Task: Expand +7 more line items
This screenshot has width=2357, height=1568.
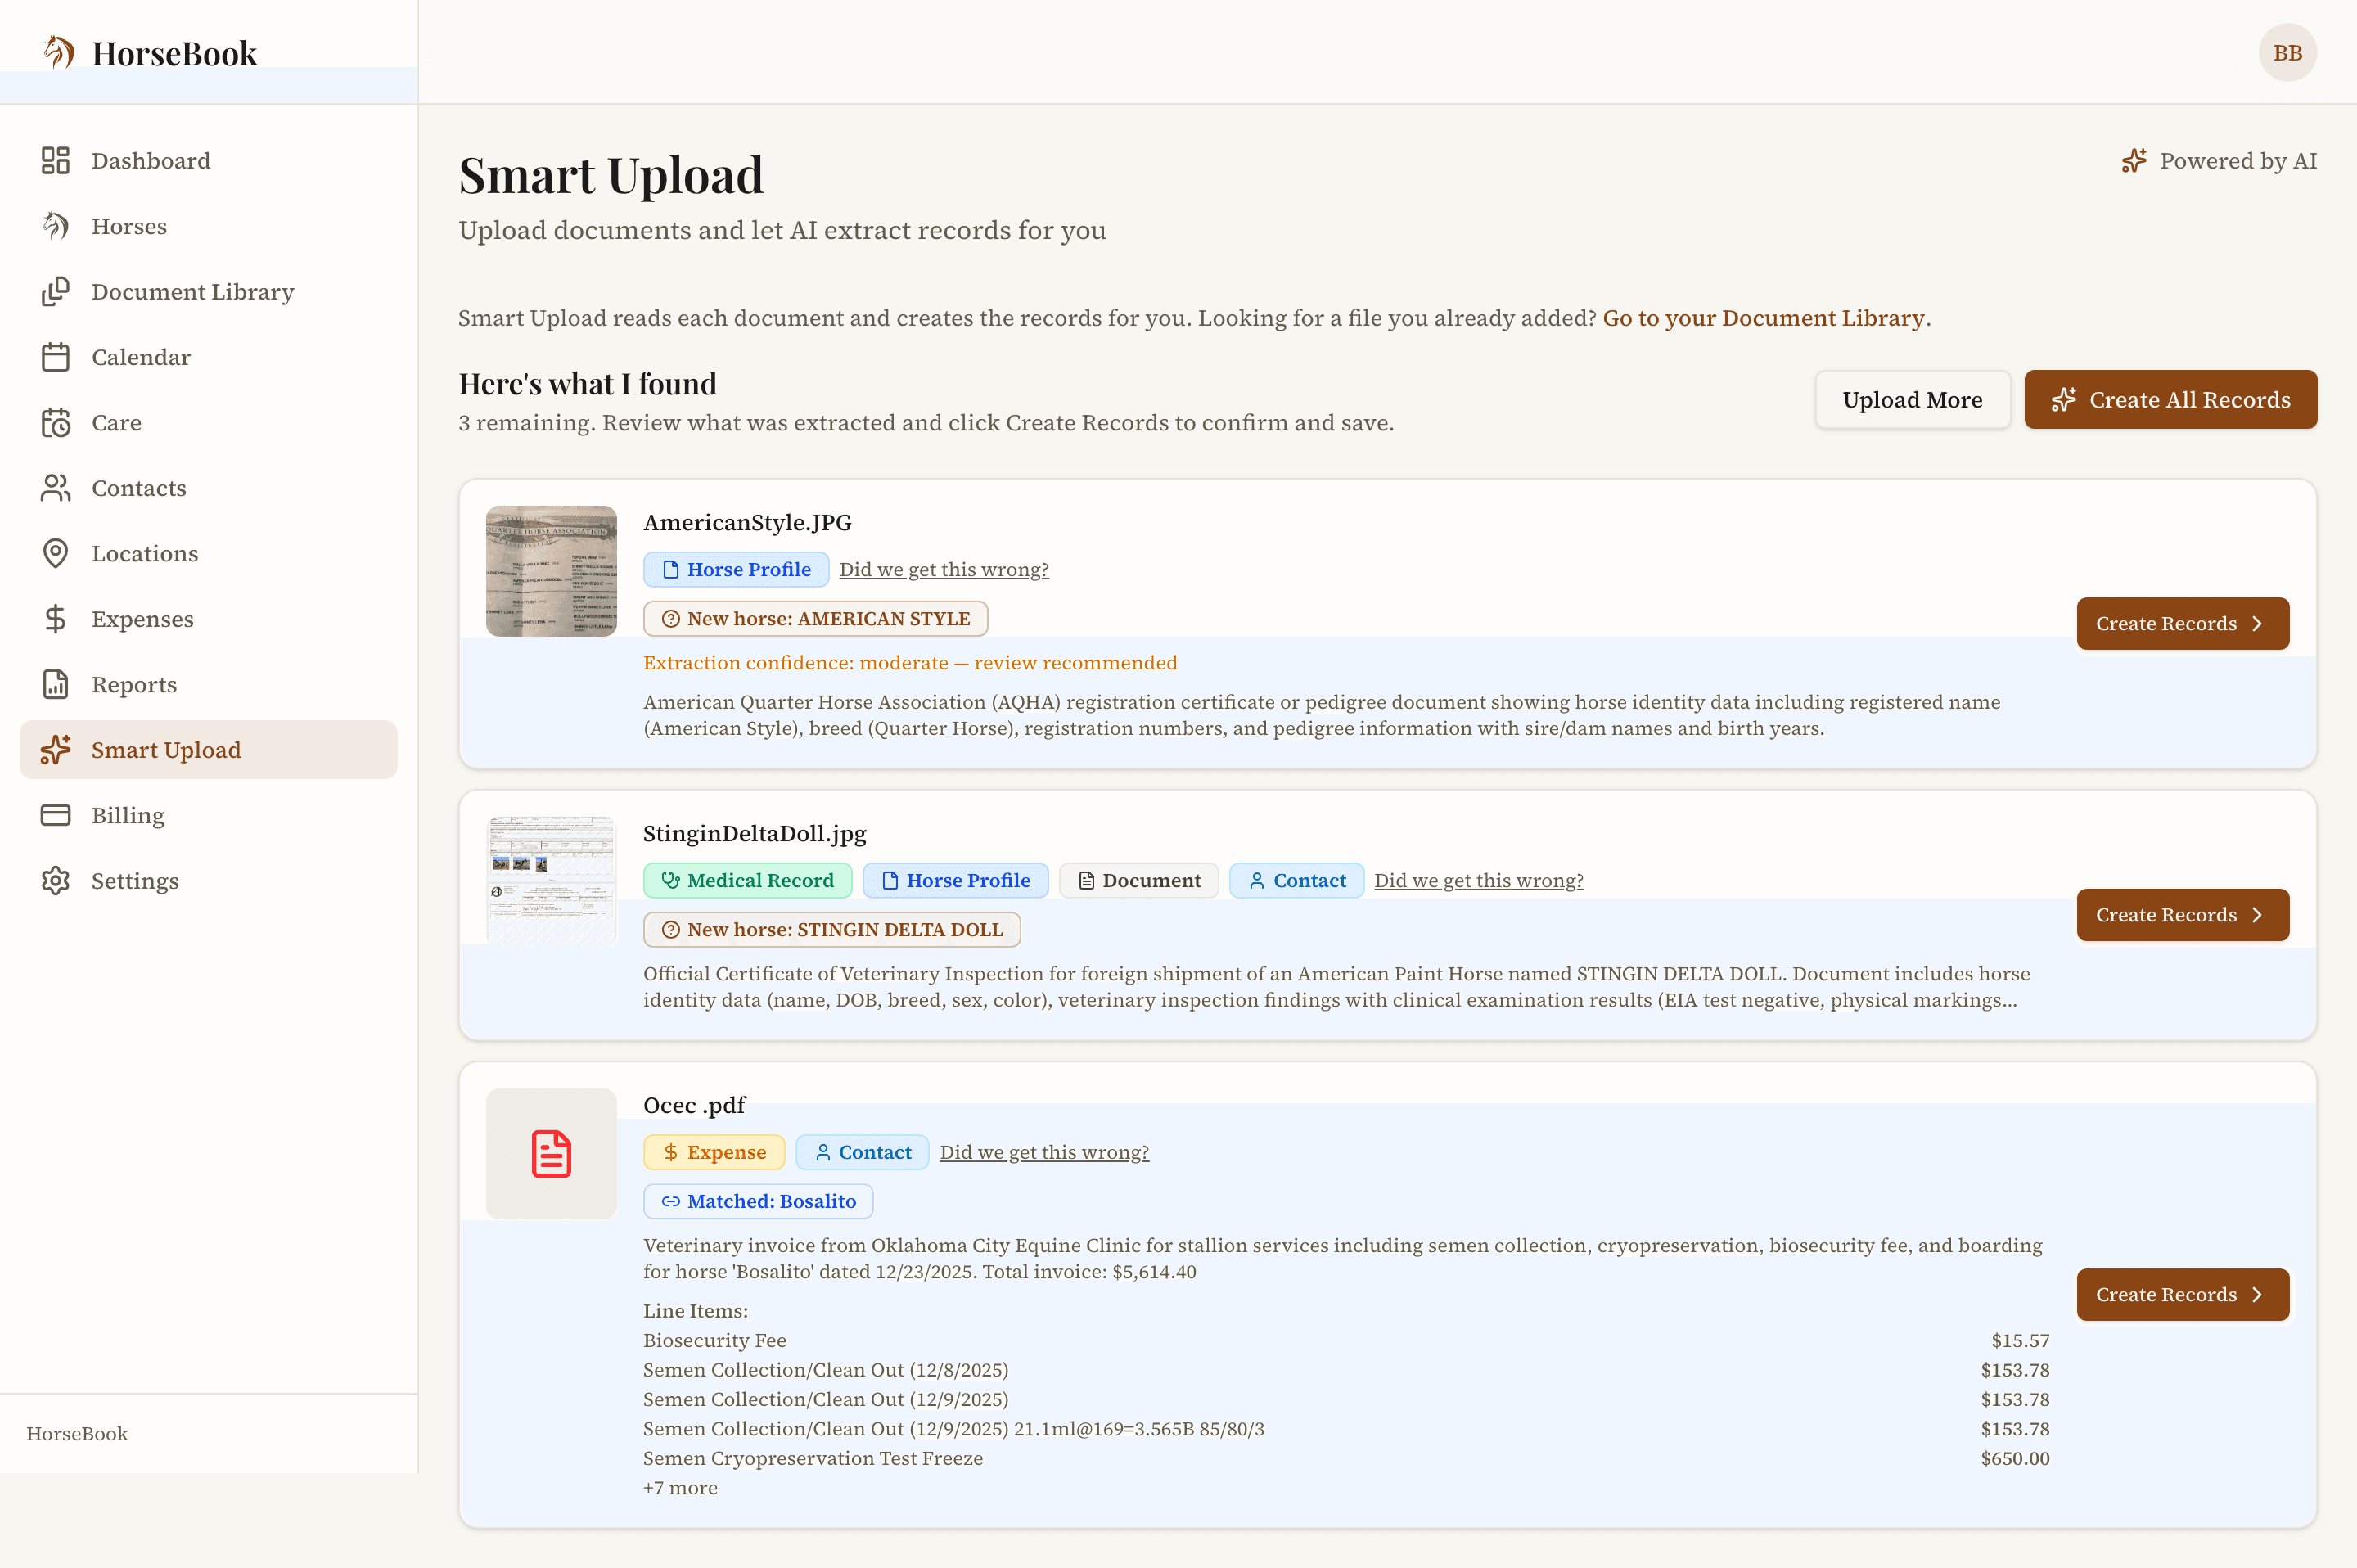Action: pyautogui.click(x=680, y=1488)
